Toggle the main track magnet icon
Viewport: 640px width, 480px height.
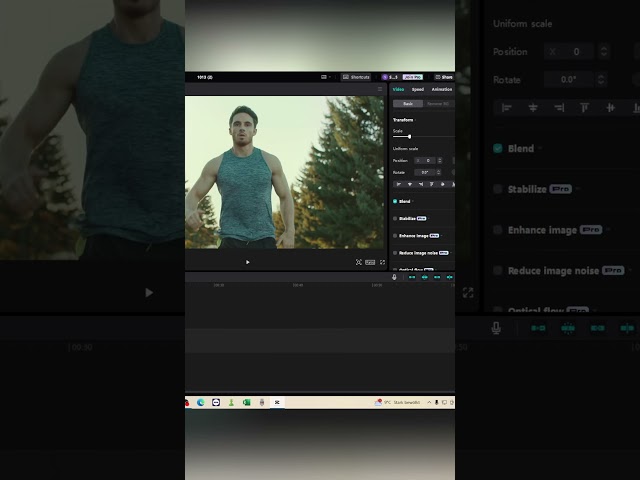click(x=412, y=277)
